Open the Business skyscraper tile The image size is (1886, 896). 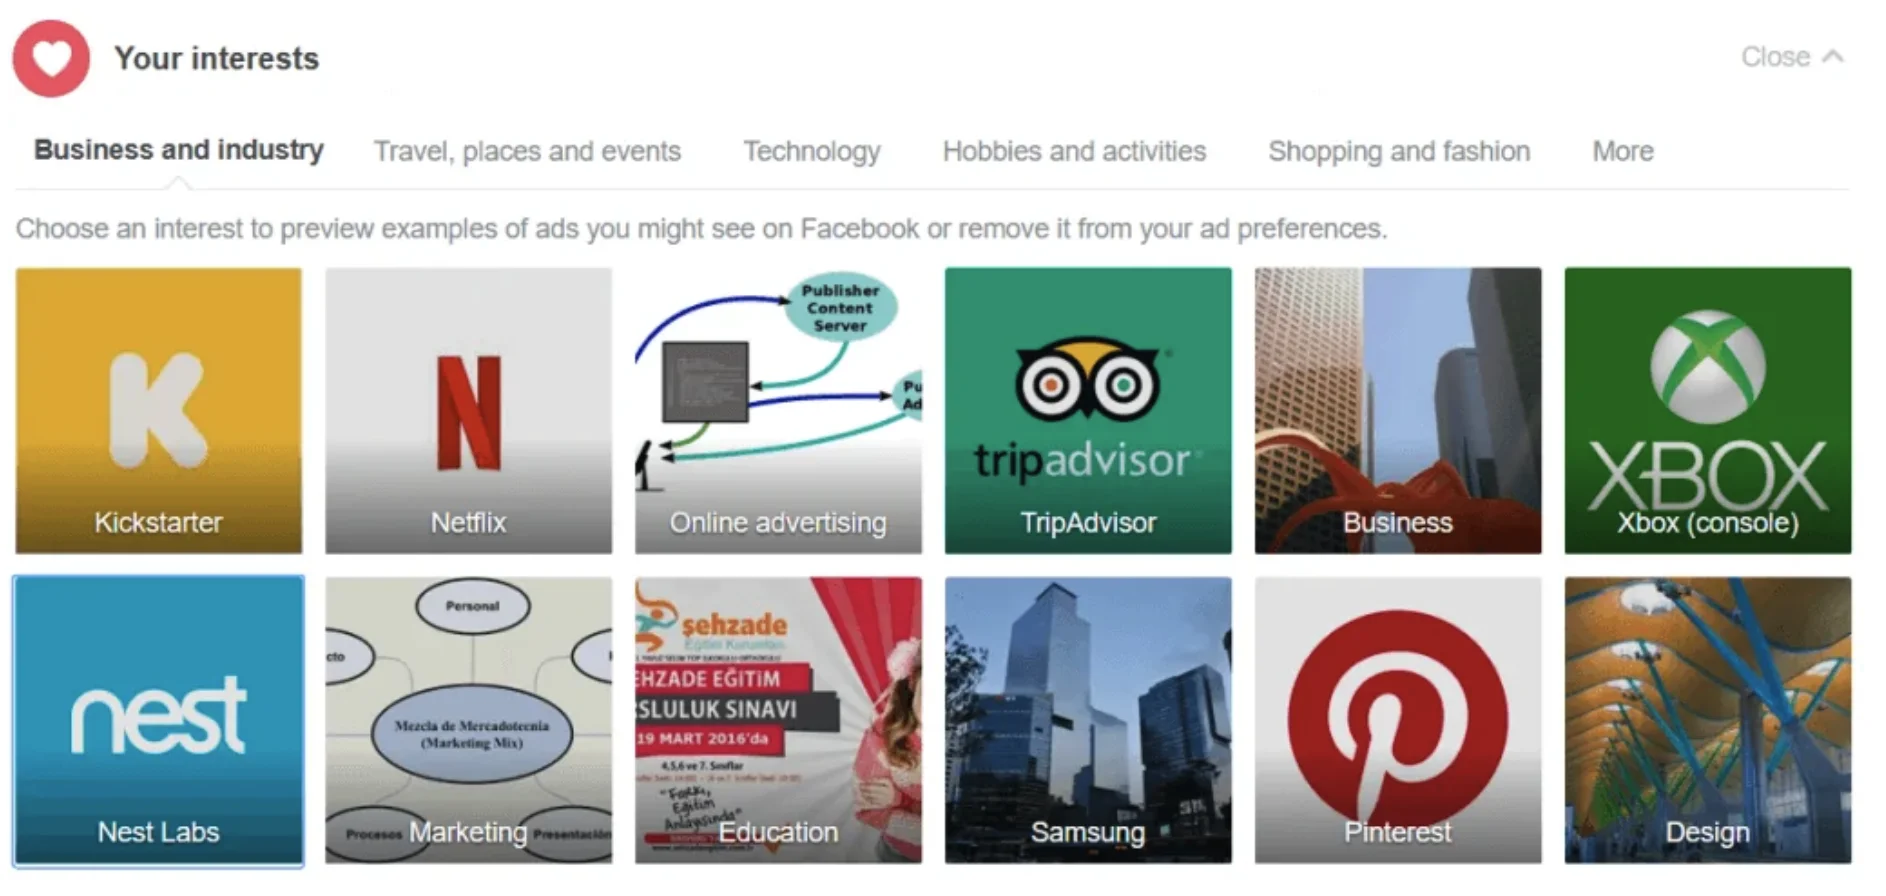1398,410
